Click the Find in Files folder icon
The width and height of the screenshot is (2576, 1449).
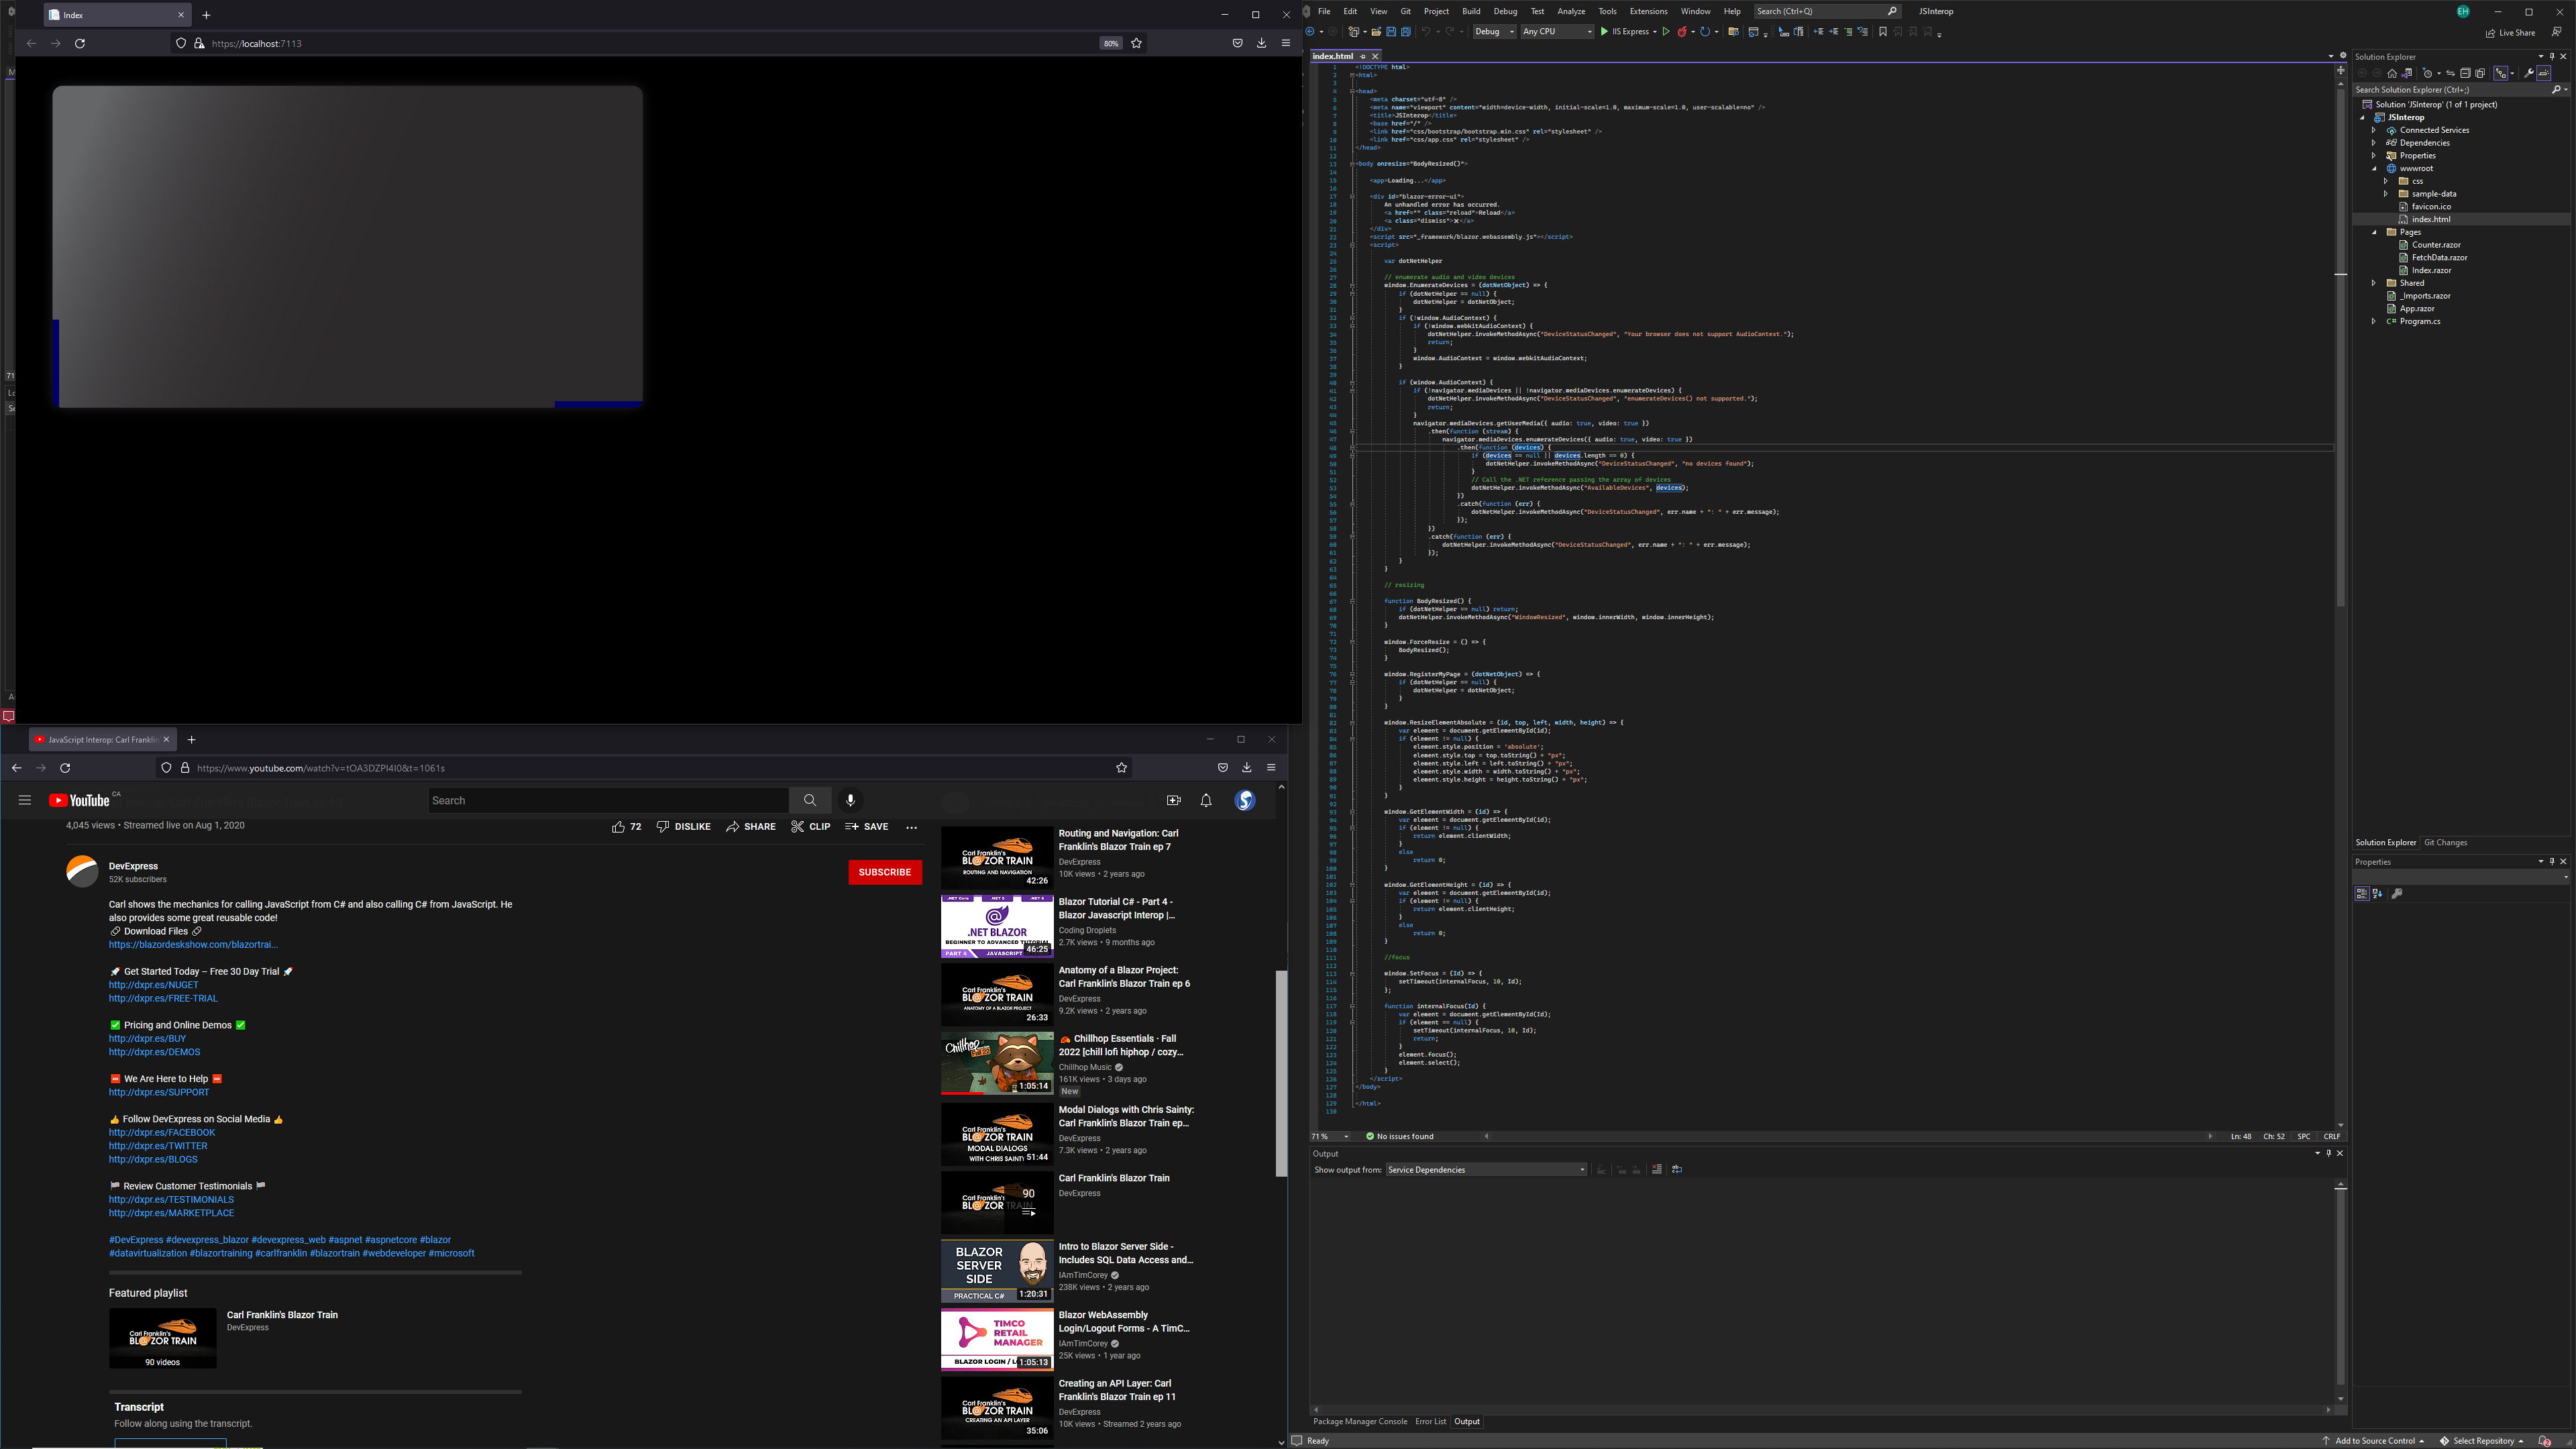click(1734, 32)
